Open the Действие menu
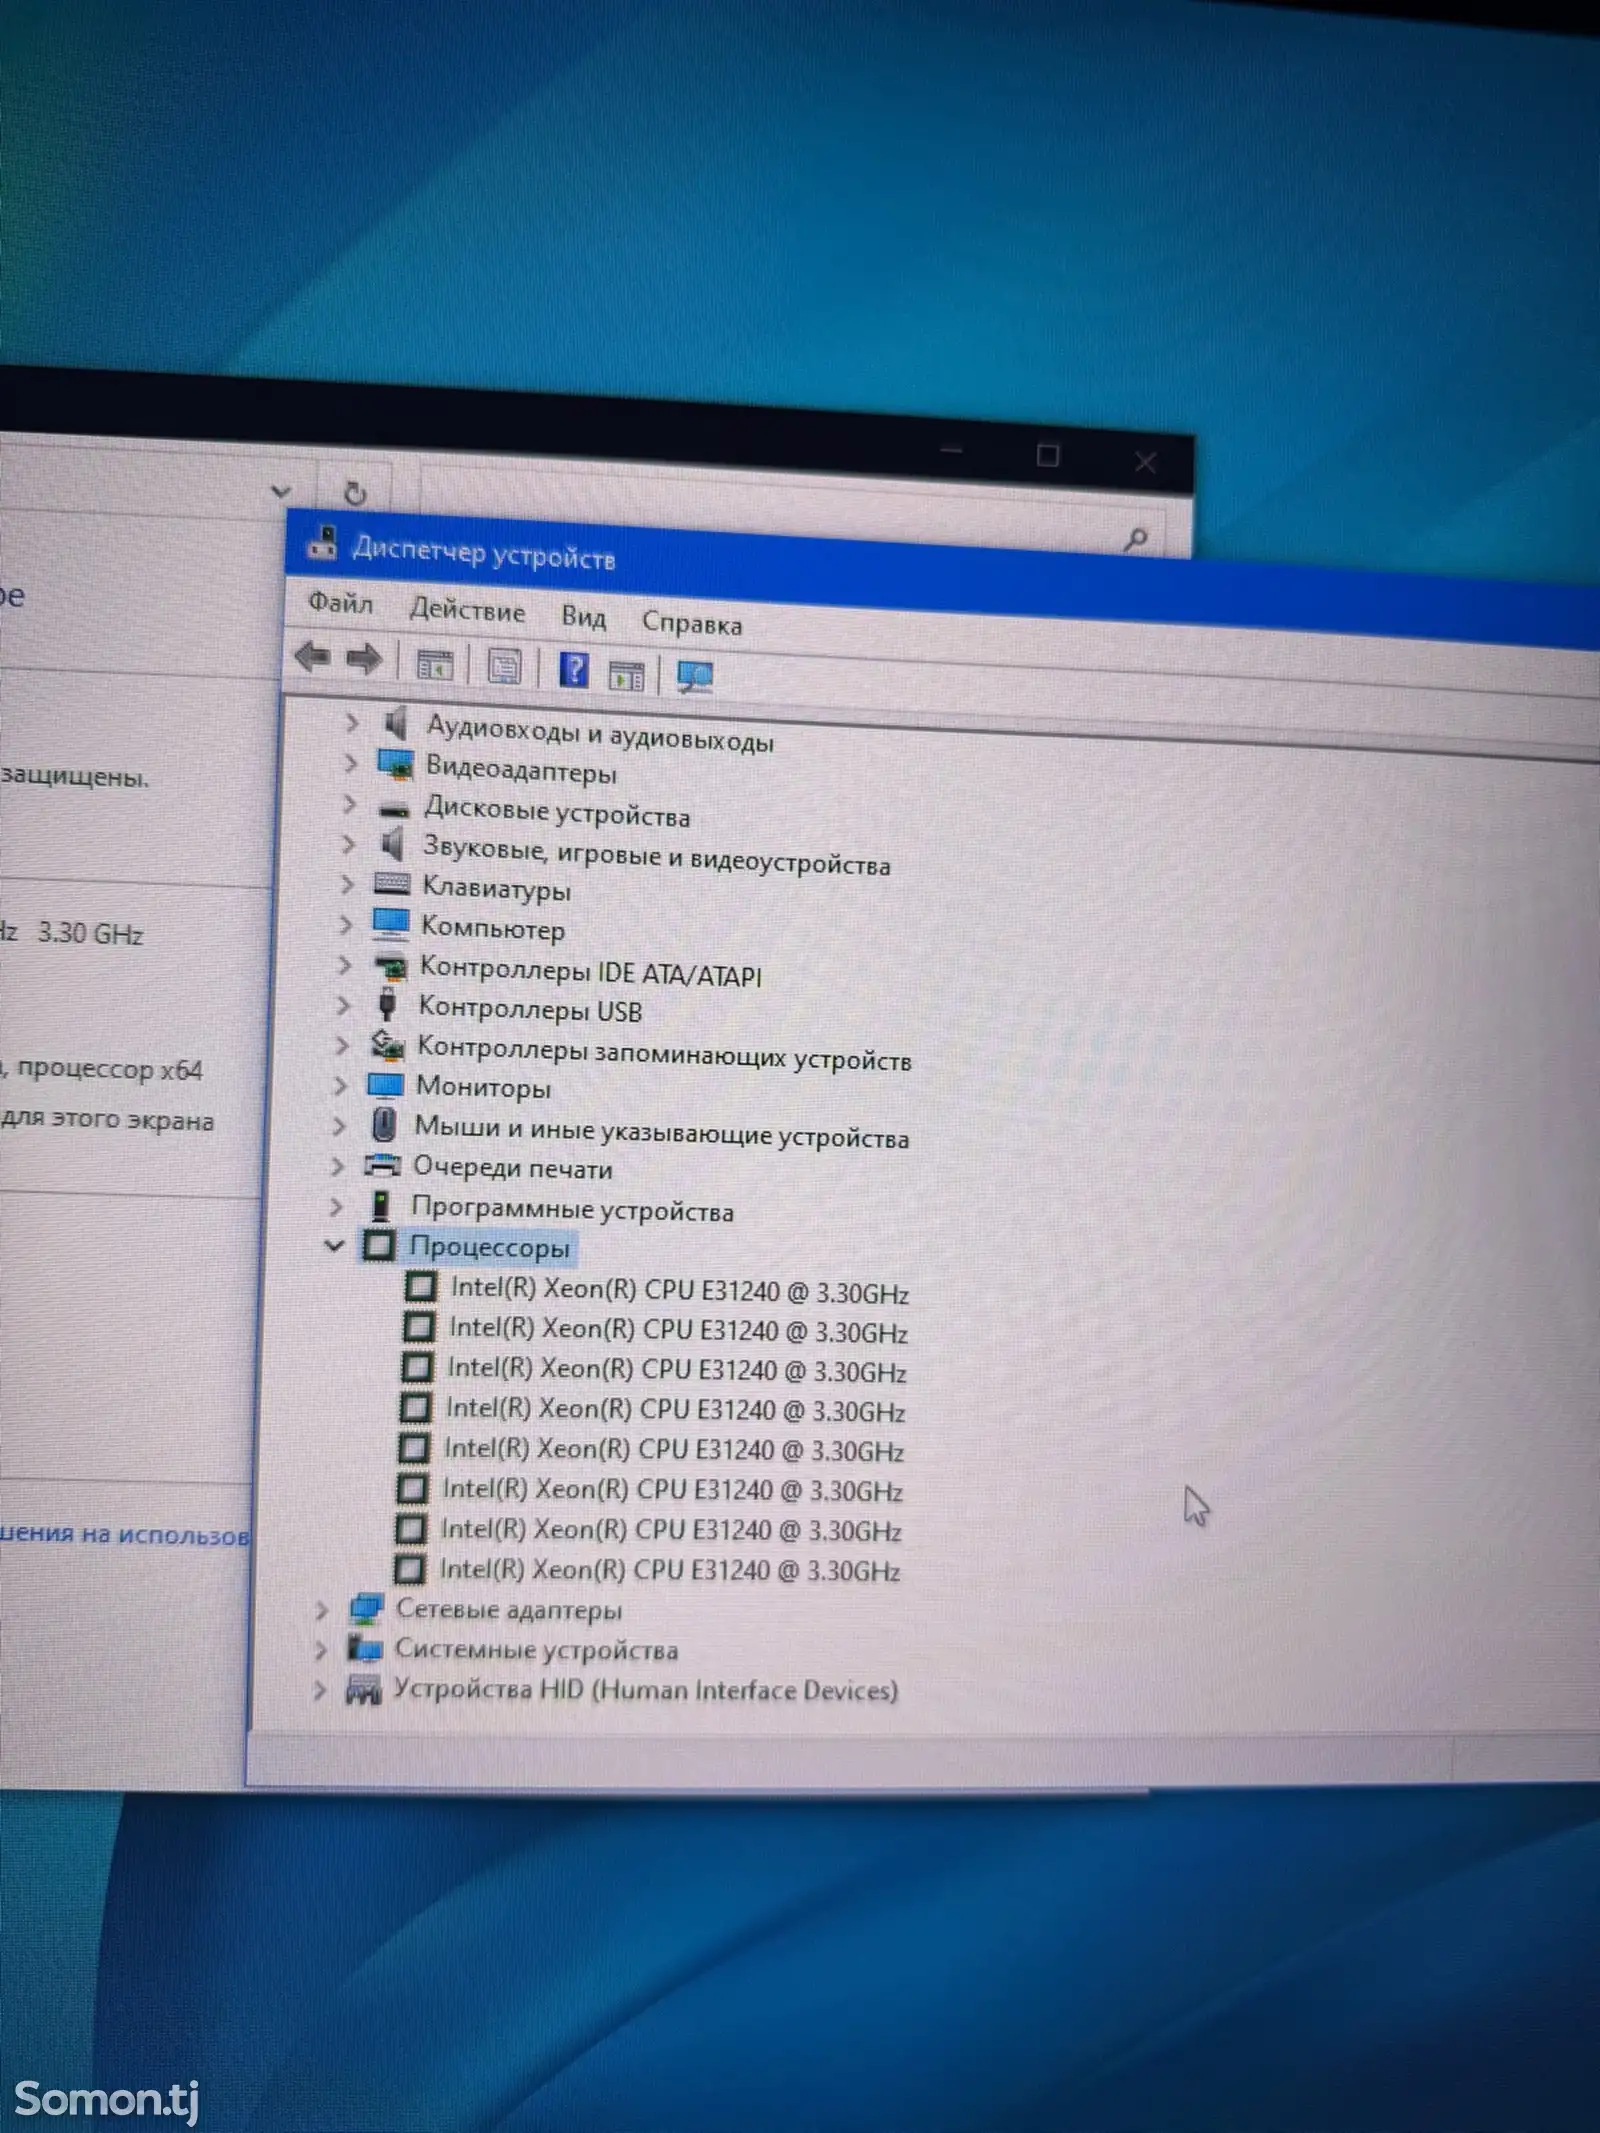 click(467, 610)
